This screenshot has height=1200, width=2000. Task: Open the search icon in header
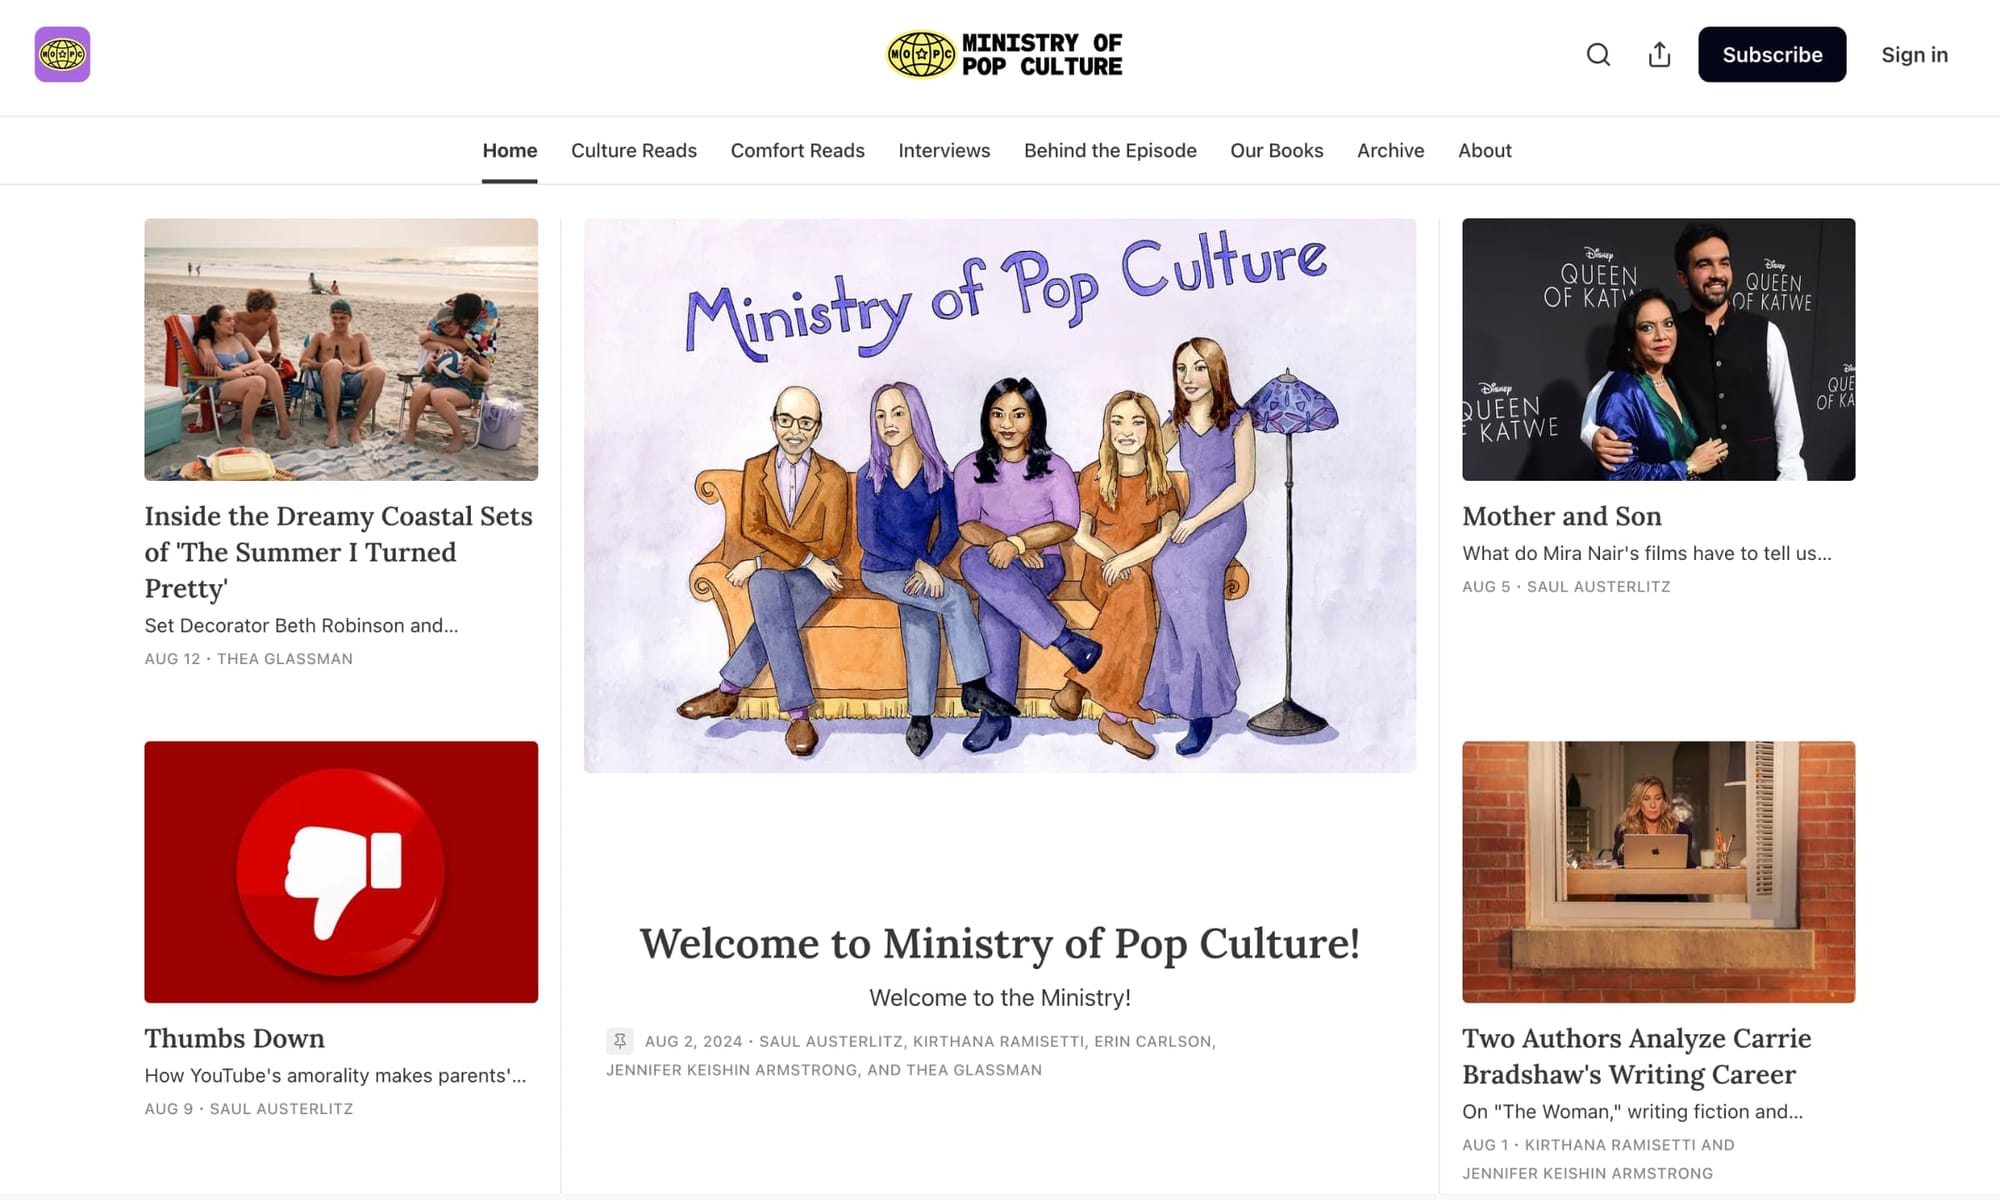click(x=1598, y=55)
